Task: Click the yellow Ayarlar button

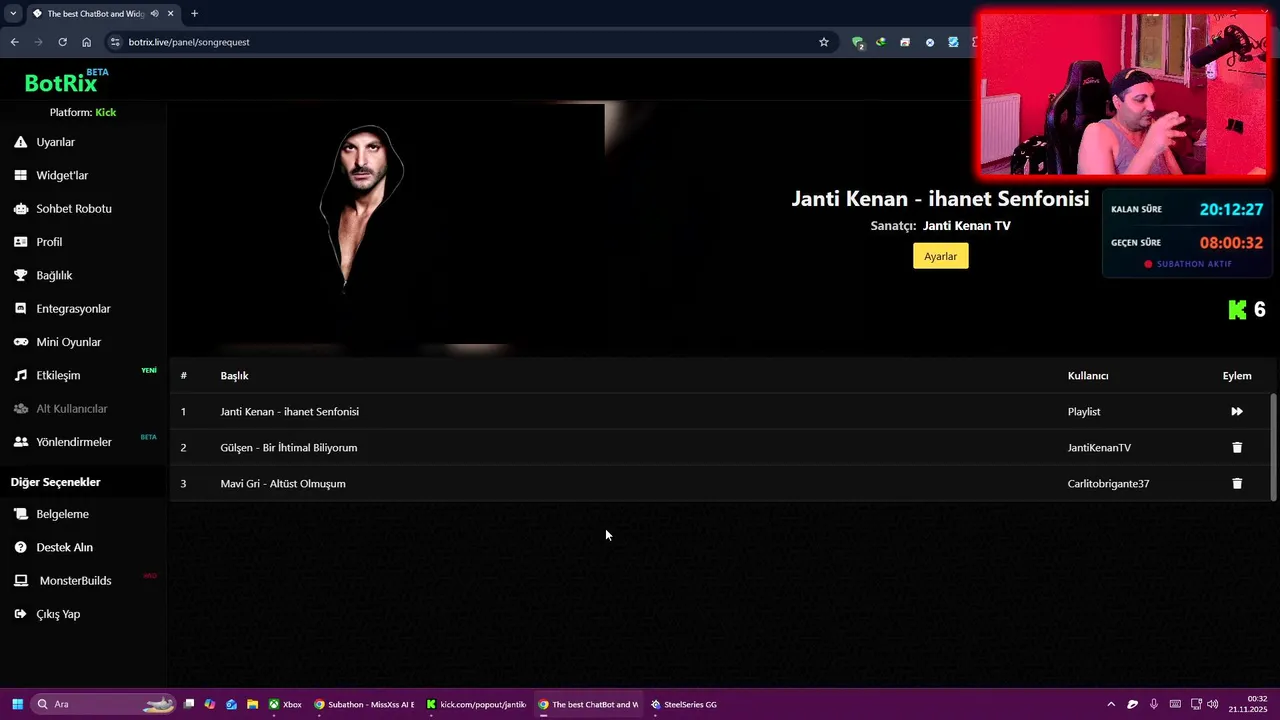Action: tap(940, 256)
